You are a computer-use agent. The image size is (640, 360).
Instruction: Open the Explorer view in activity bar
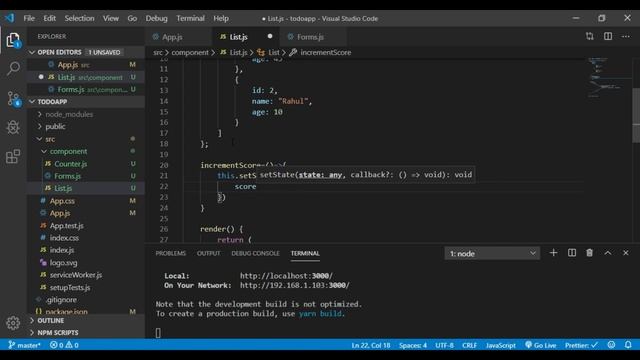tap(13, 40)
